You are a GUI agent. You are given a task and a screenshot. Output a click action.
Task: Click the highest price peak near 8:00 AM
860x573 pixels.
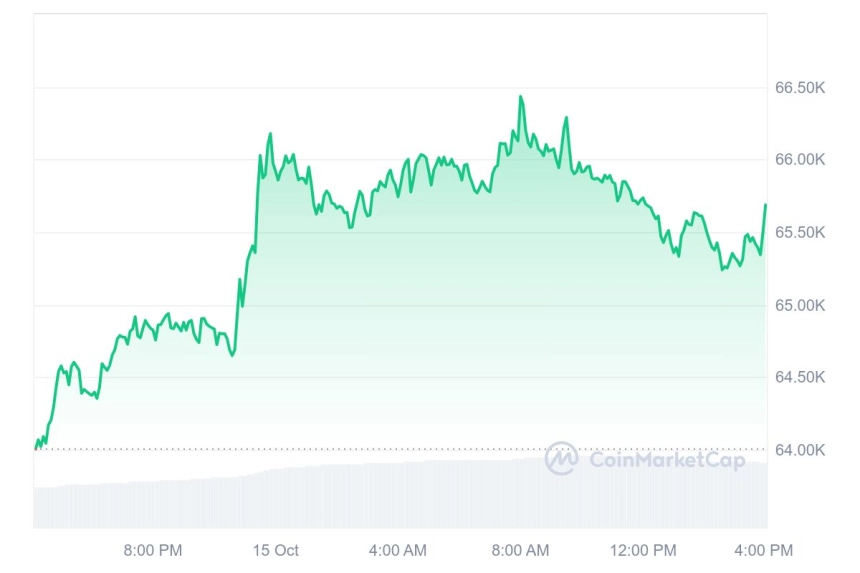[520, 97]
